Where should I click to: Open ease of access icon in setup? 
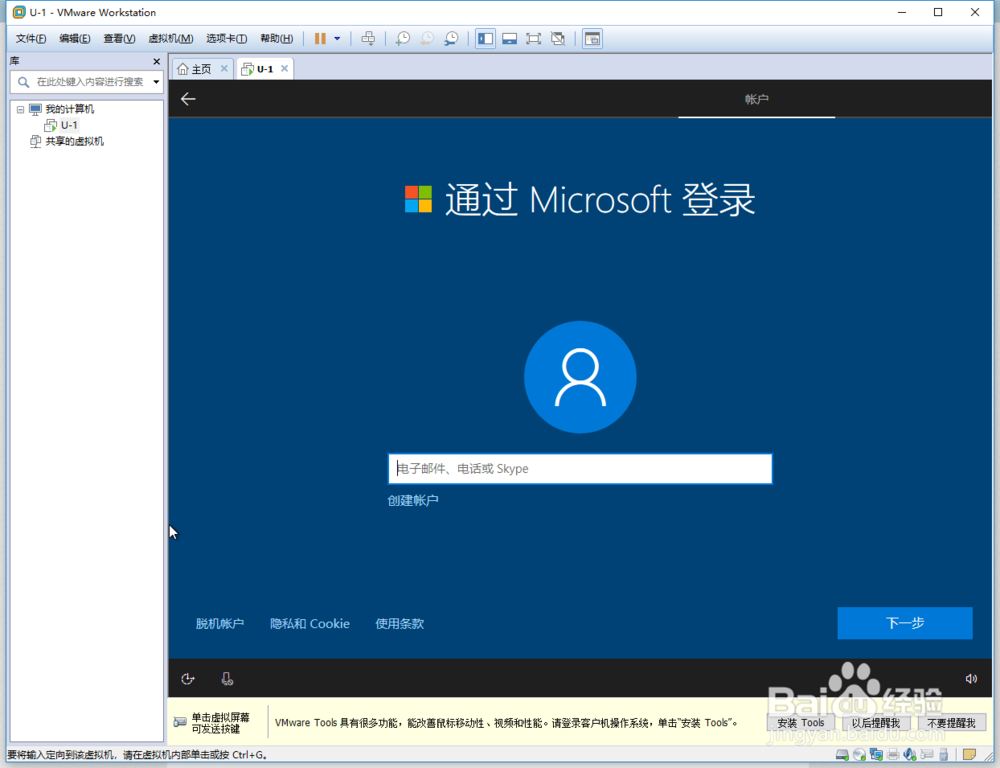tap(188, 679)
